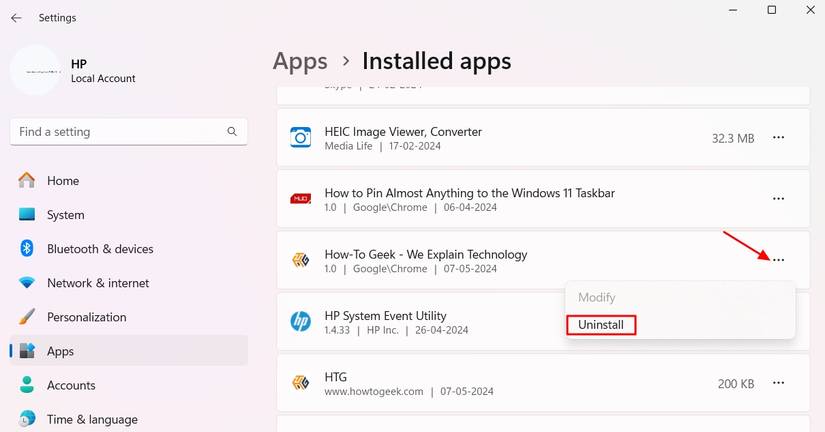Open Time & language settings
The image size is (825, 432).
click(129, 419)
